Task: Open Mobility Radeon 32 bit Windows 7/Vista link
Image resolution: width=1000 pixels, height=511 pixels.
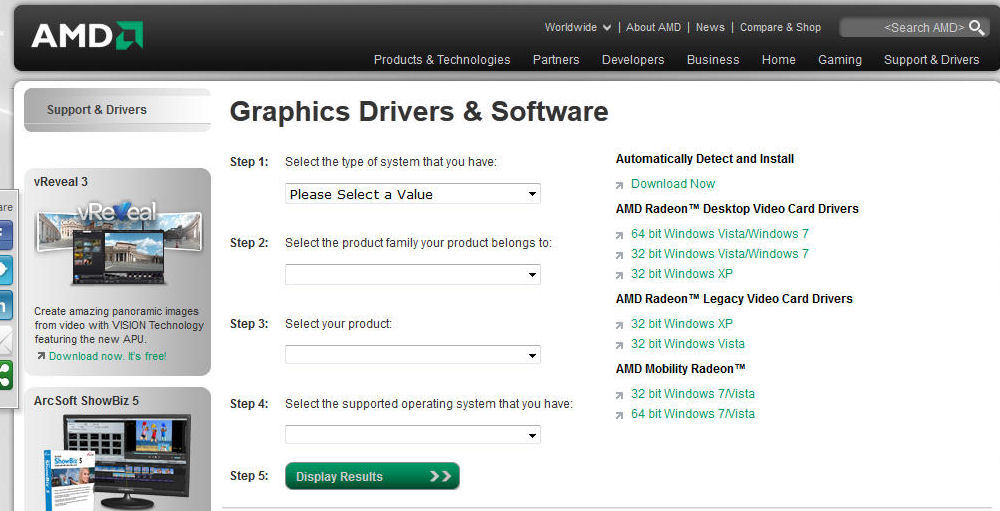Action: (x=693, y=394)
